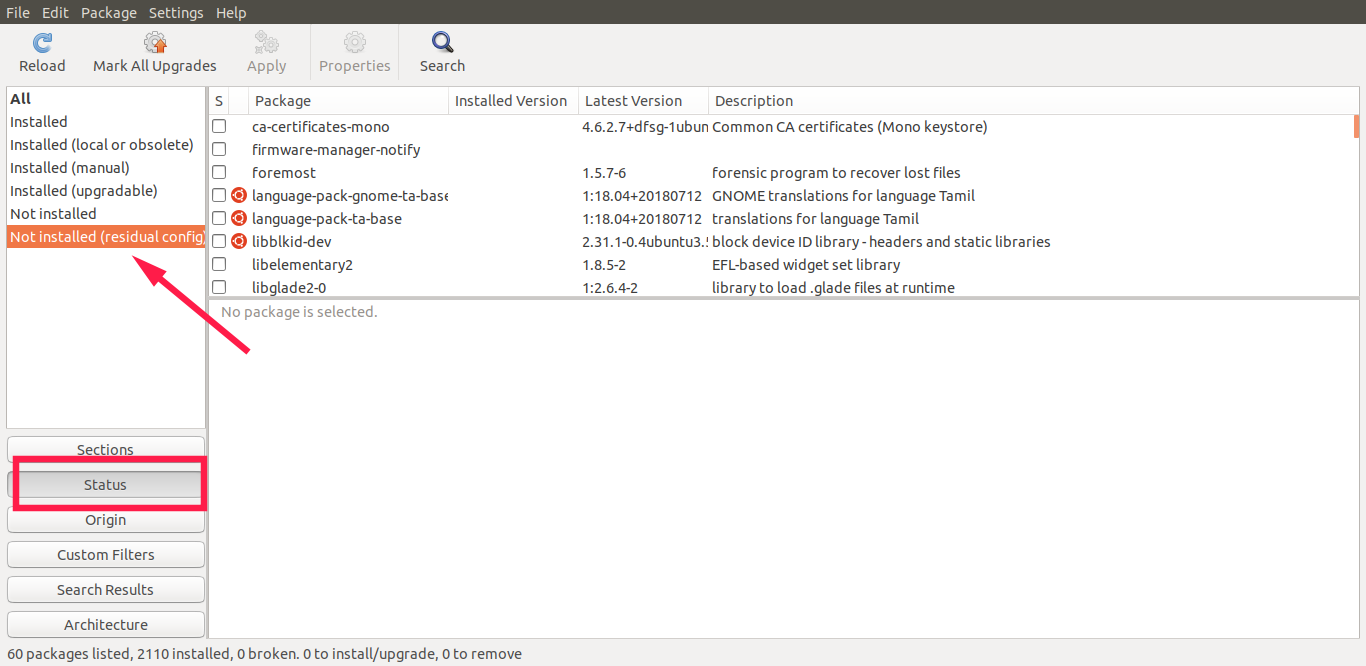1366x666 pixels.
Task: Click the Ubuntu logo icon beside language-pack-ta-base
Action: pyautogui.click(x=239, y=219)
